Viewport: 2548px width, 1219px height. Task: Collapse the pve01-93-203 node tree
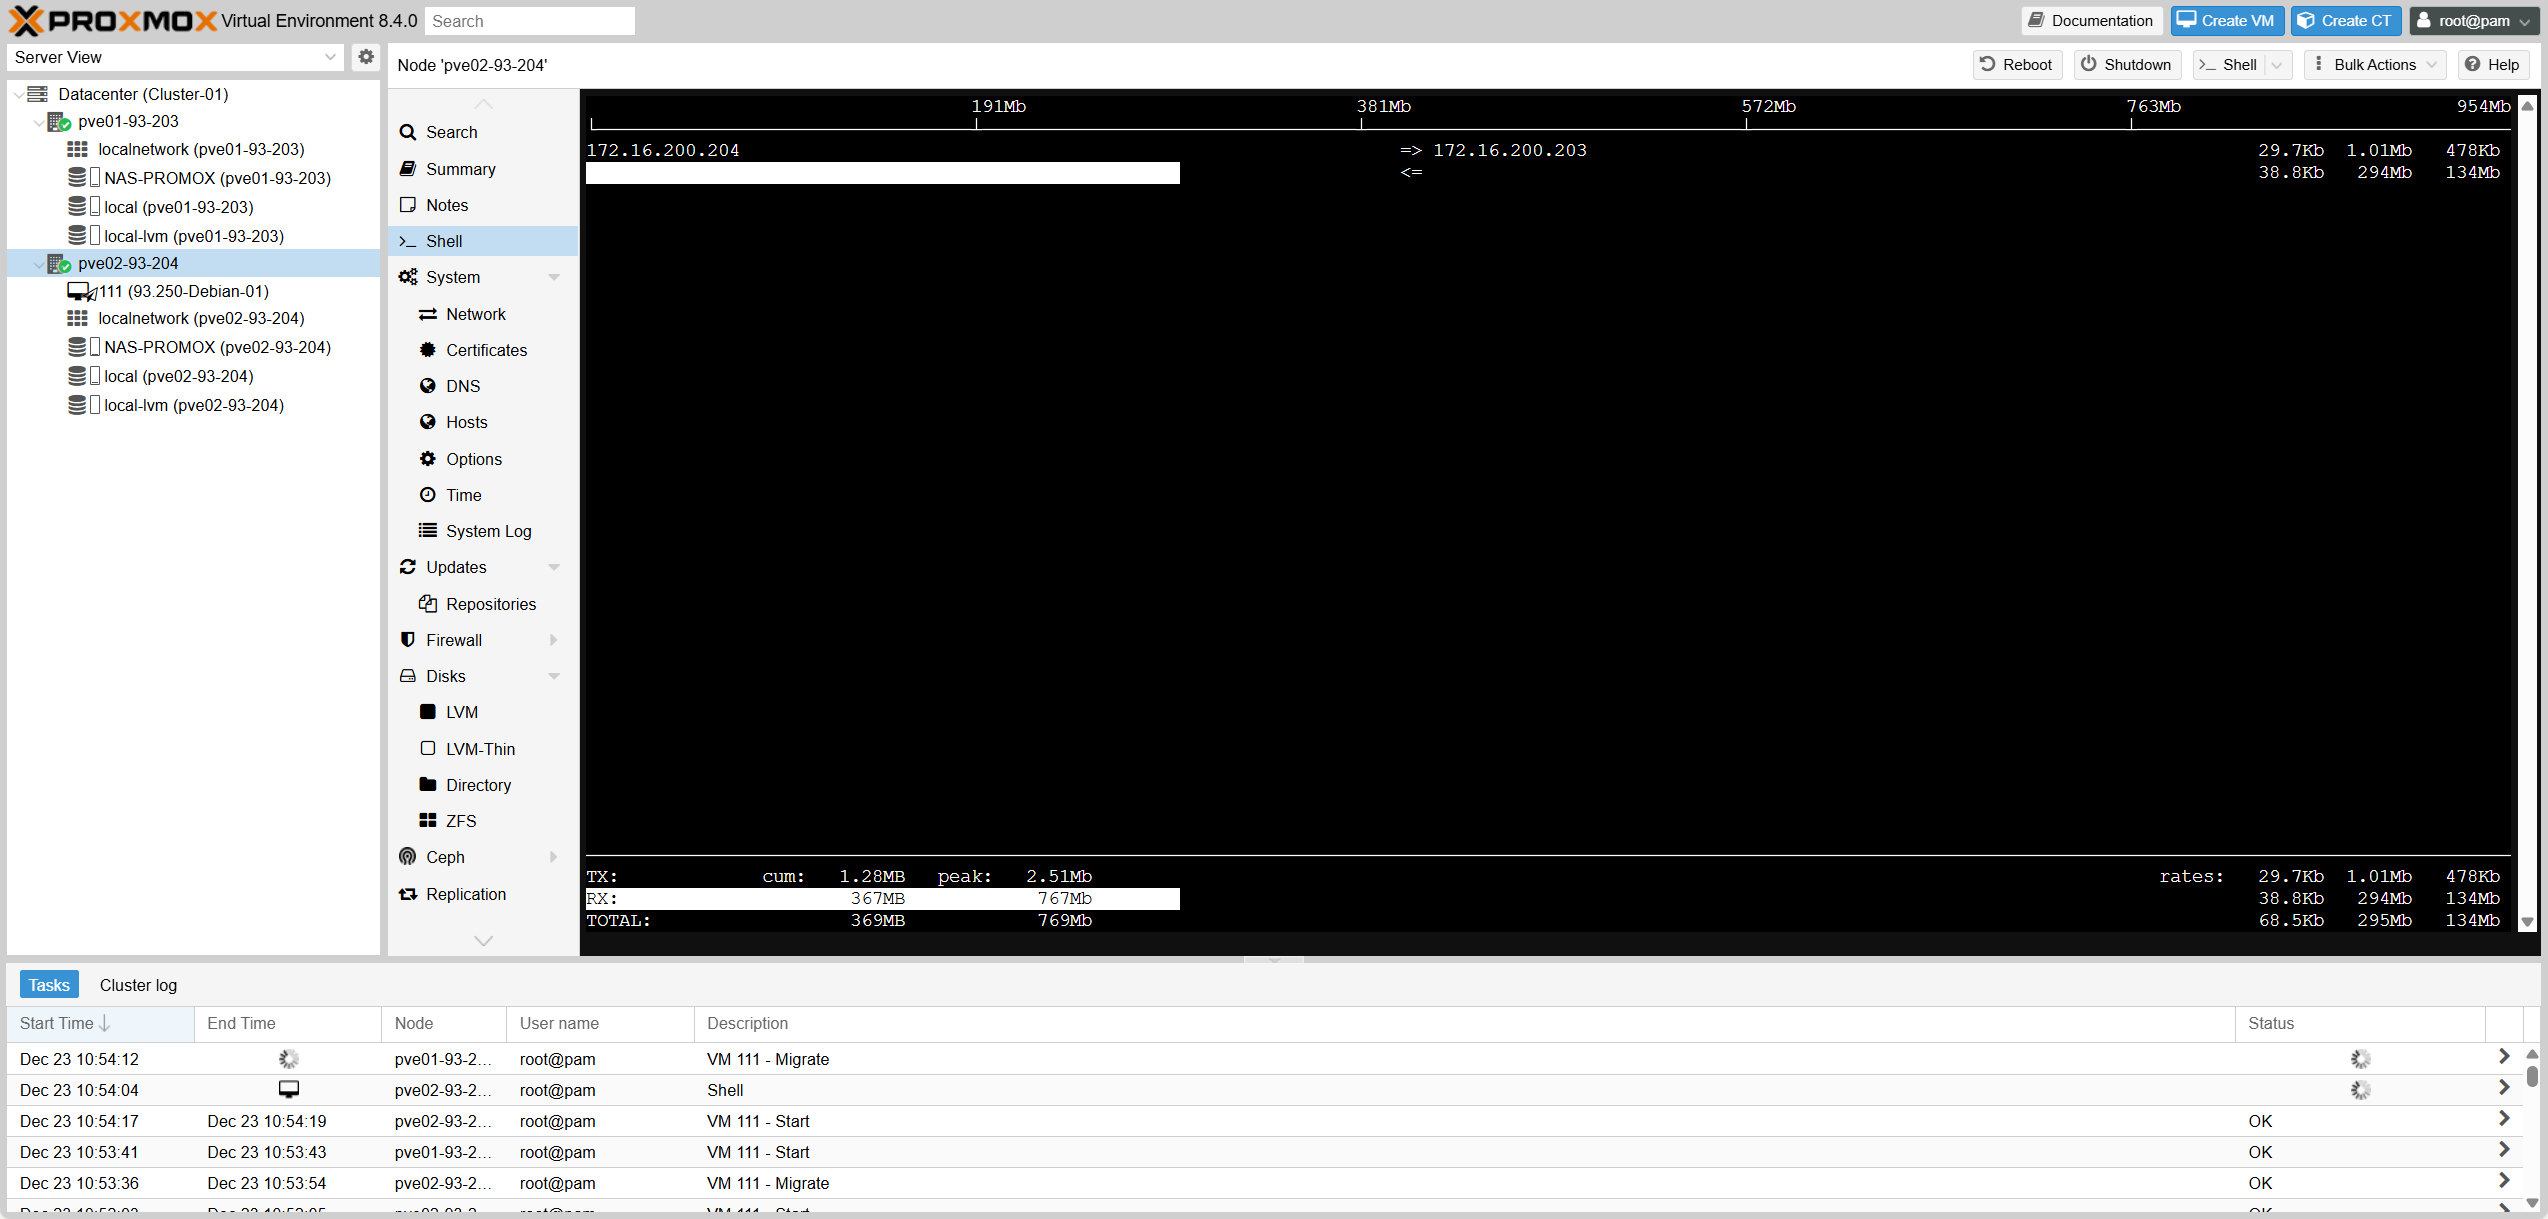(38, 122)
